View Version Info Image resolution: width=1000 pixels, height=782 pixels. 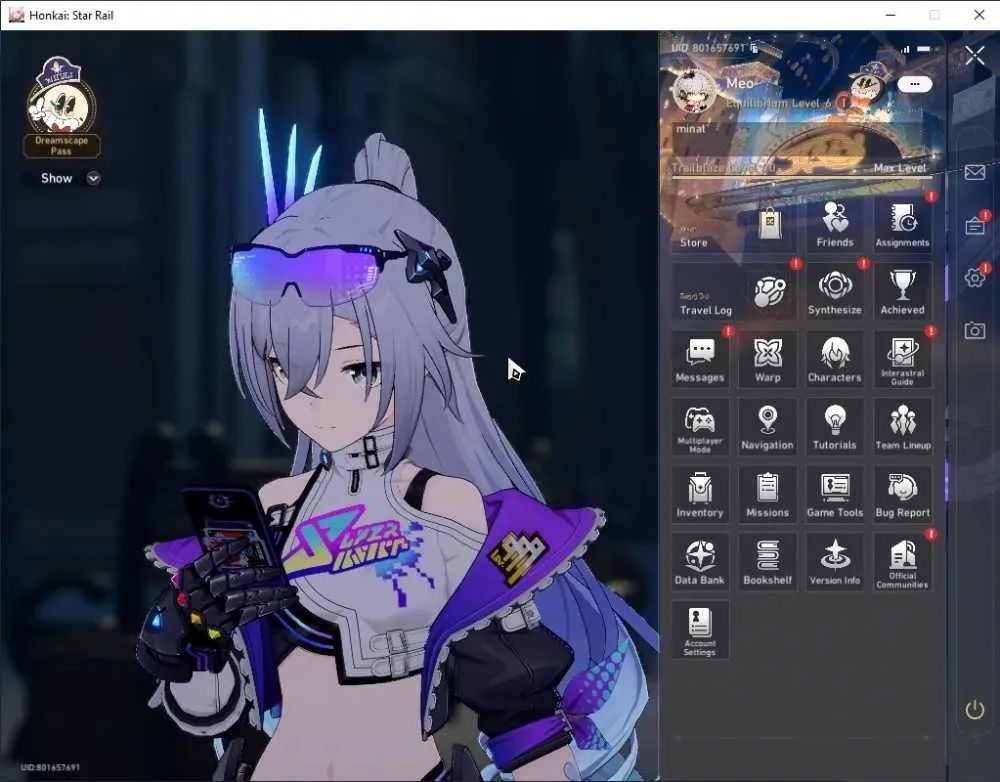coord(835,563)
